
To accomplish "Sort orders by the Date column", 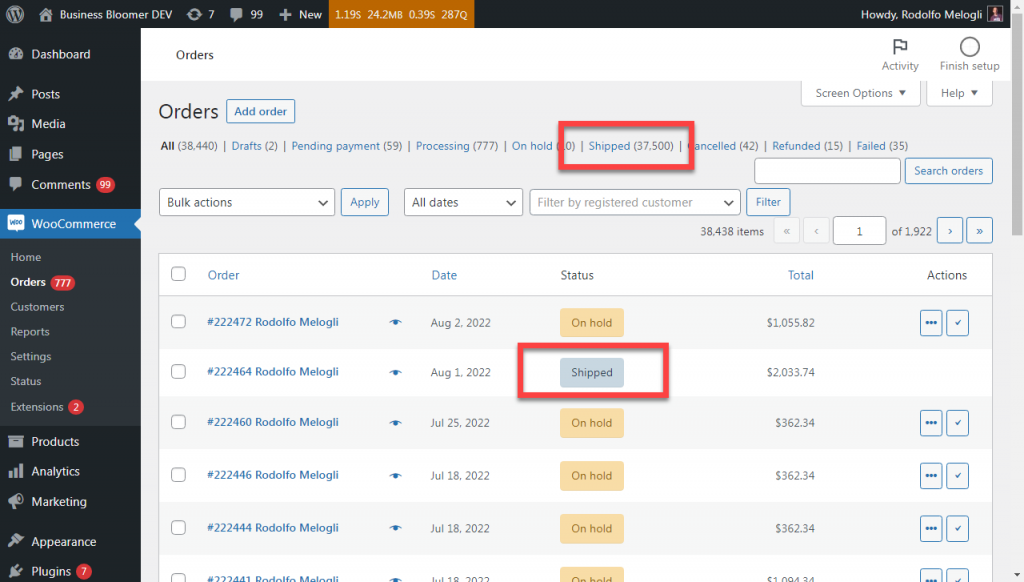I will click(x=444, y=275).
